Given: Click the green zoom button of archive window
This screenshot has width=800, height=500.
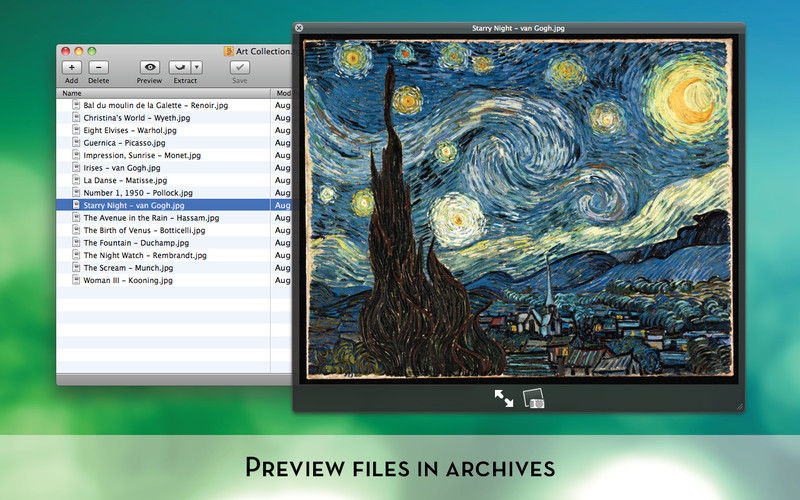Looking at the screenshot, I should tap(92, 51).
